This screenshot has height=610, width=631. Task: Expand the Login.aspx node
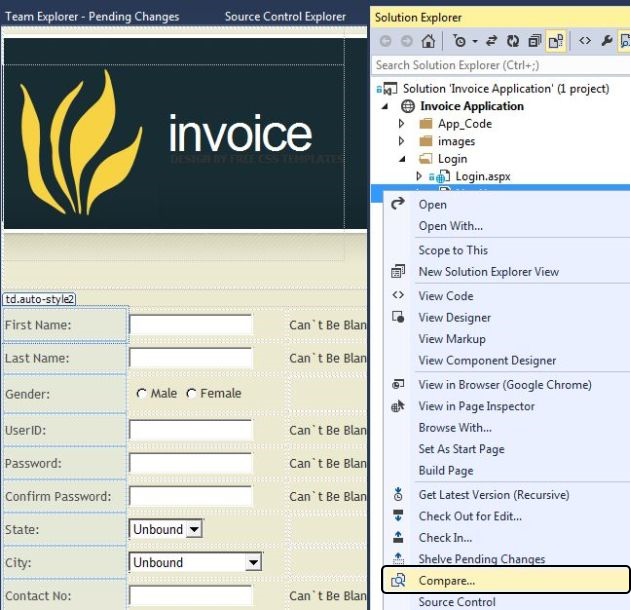[419, 176]
